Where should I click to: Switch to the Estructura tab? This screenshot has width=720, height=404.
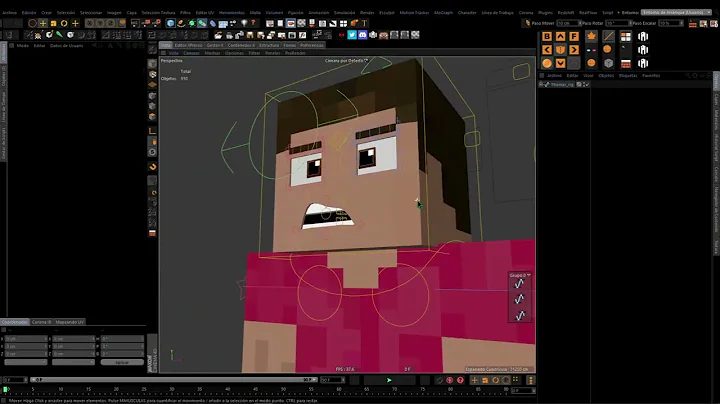click(x=269, y=45)
